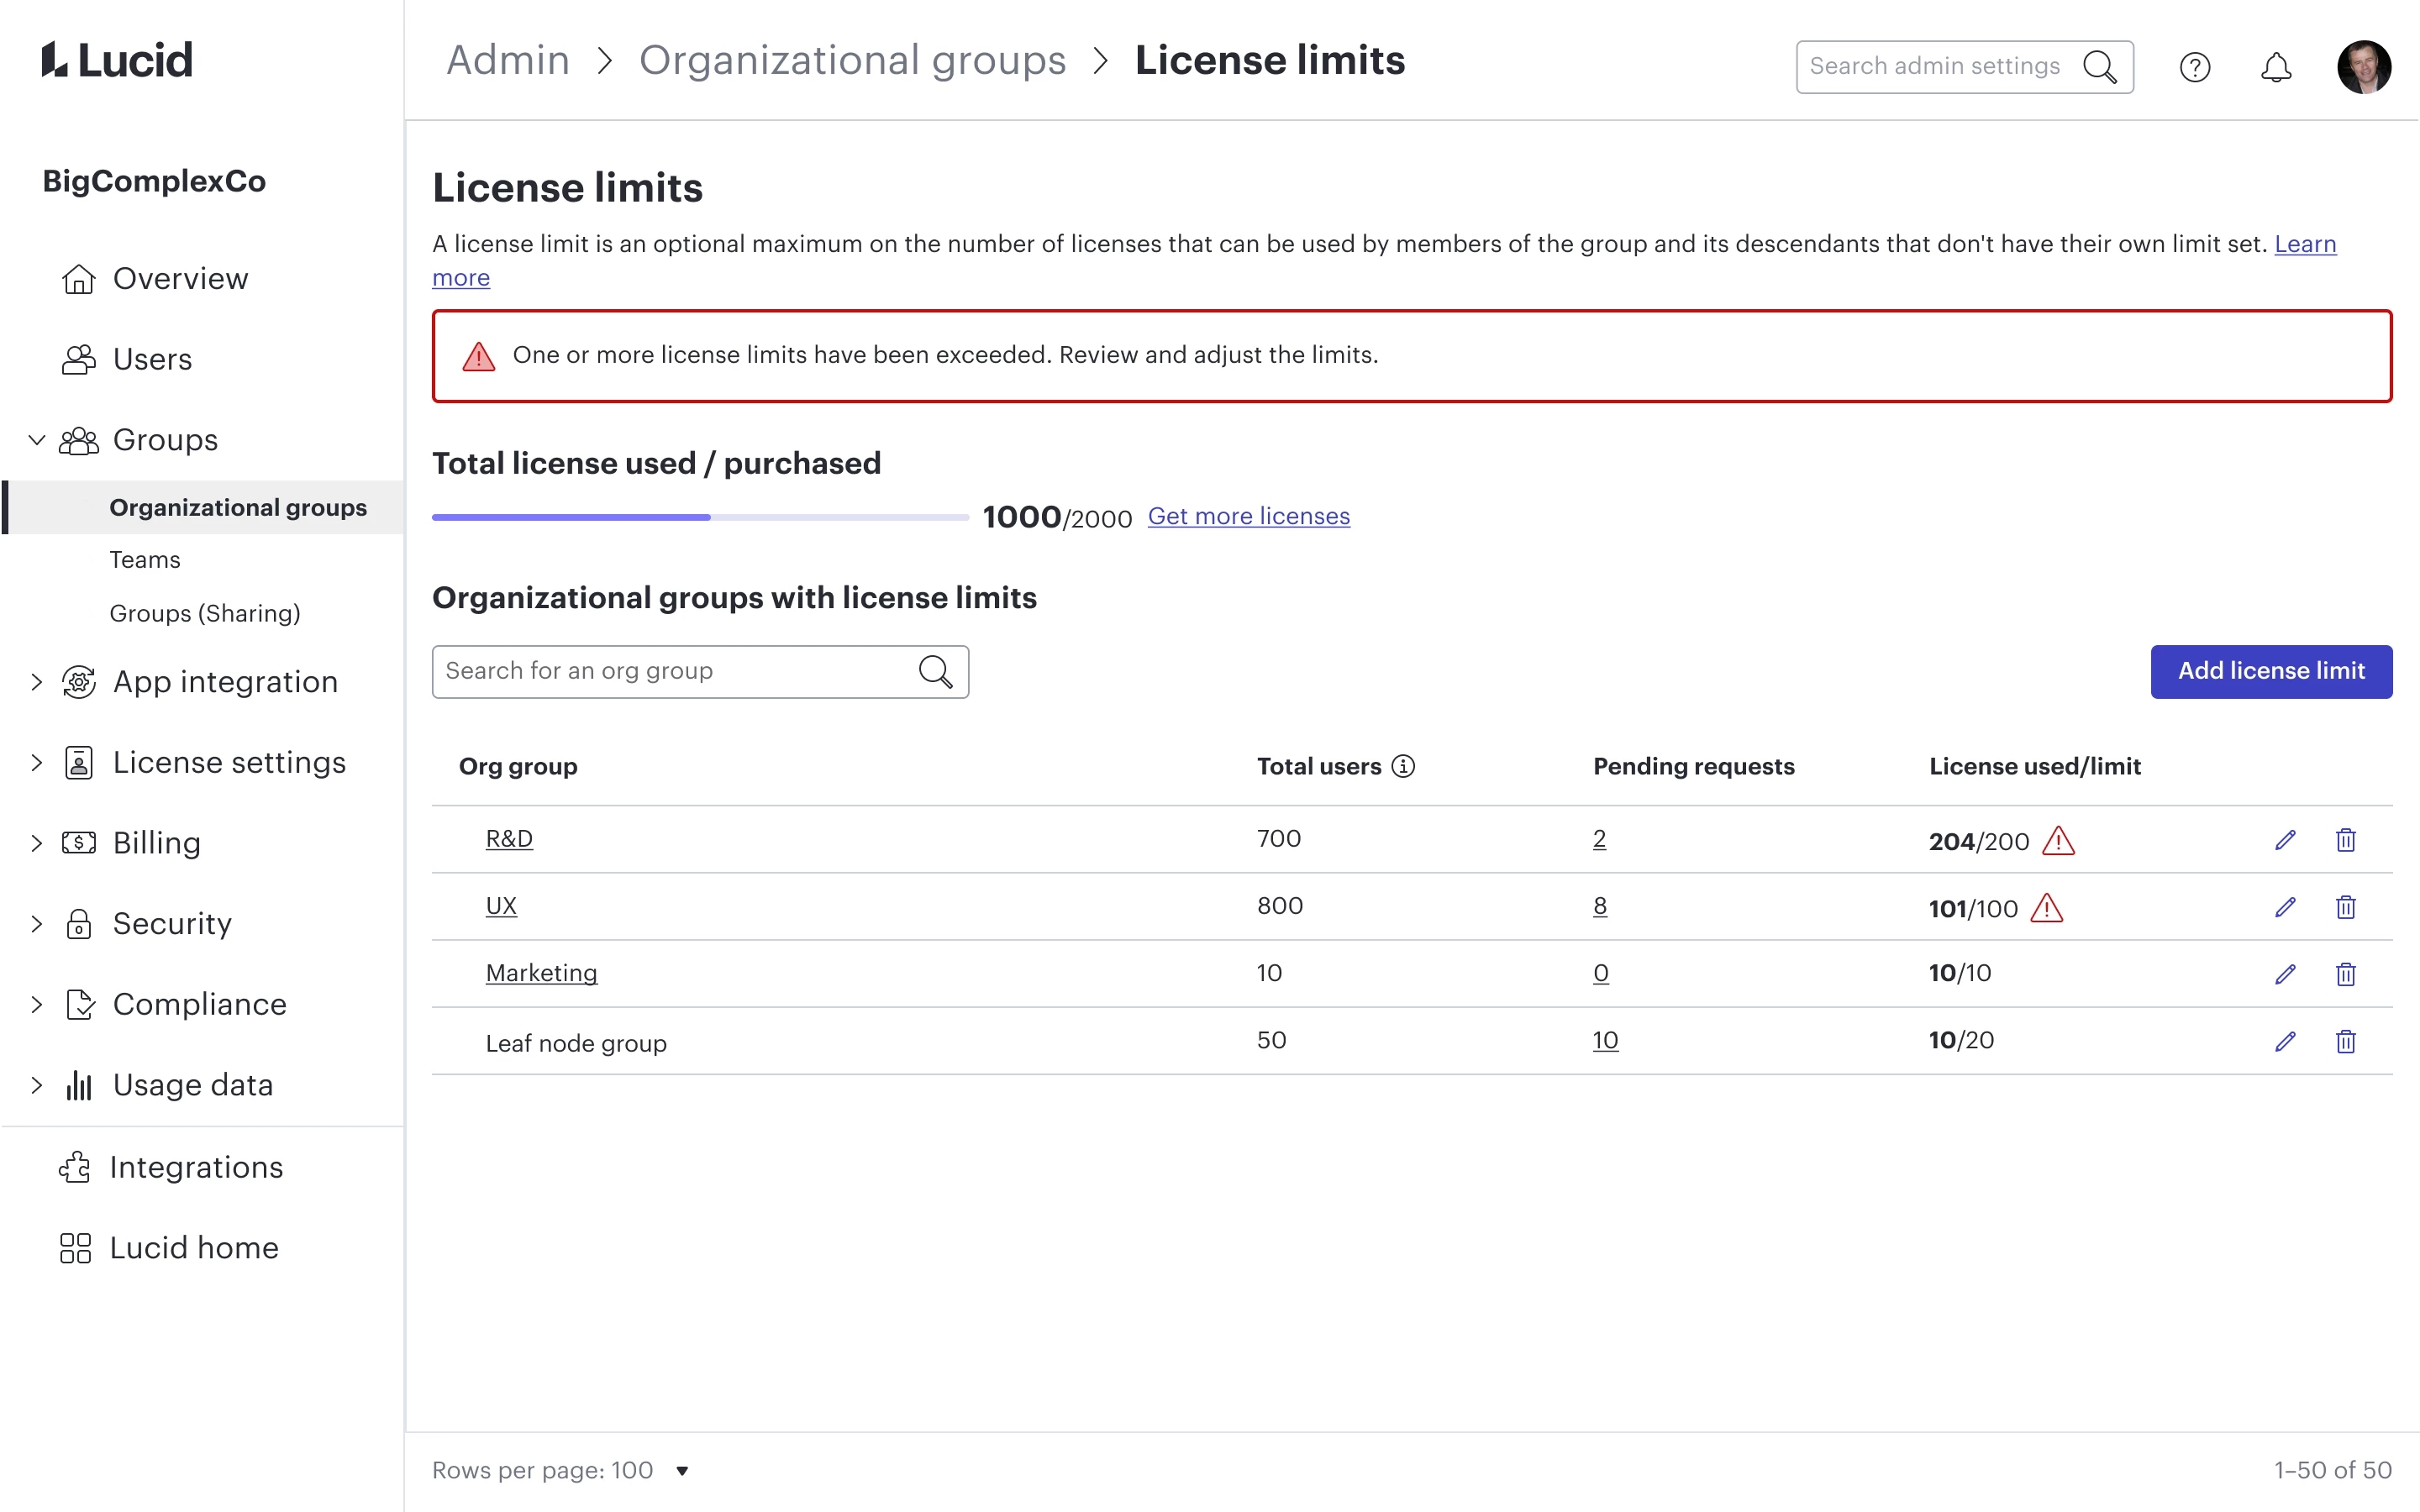Open the Learn more link
Screen dimensions: 2420x1512
[2305, 244]
